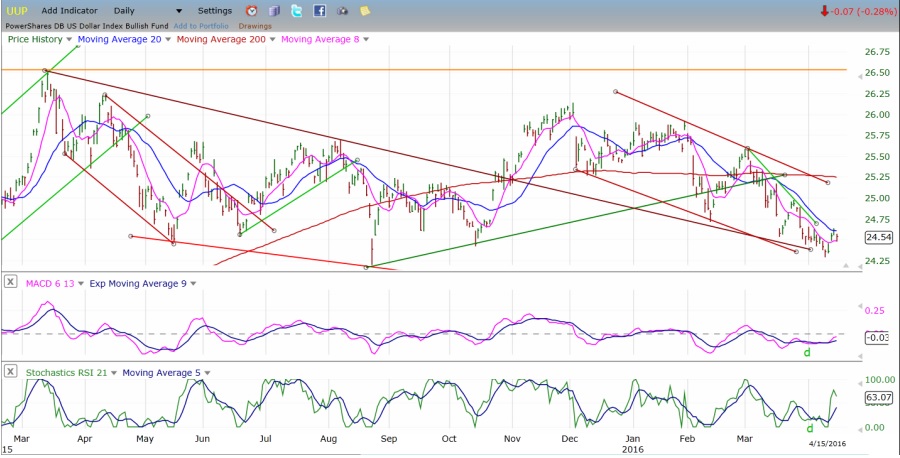
Task: Click the camera snapshot icon
Action: click(343, 10)
